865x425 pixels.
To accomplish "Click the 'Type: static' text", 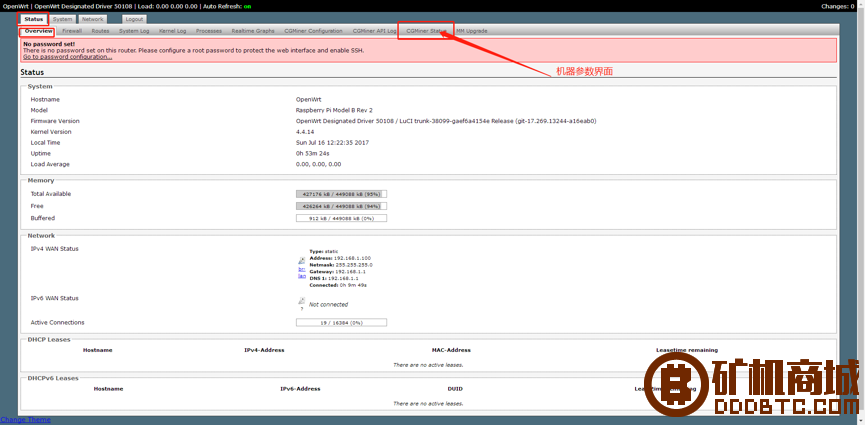I will tap(324, 251).
